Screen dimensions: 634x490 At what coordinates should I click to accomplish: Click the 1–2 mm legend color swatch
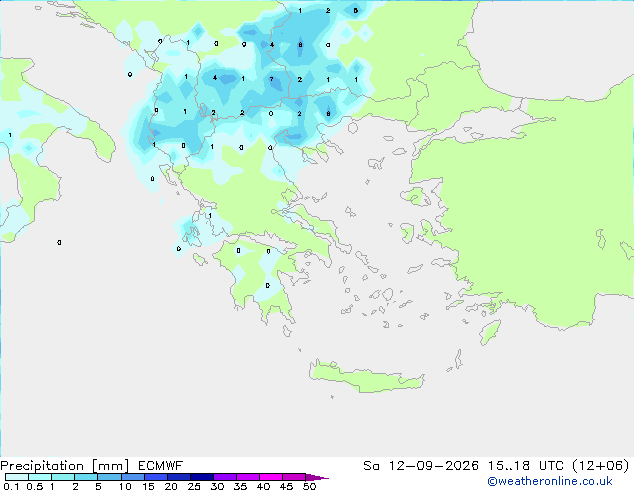63,477
